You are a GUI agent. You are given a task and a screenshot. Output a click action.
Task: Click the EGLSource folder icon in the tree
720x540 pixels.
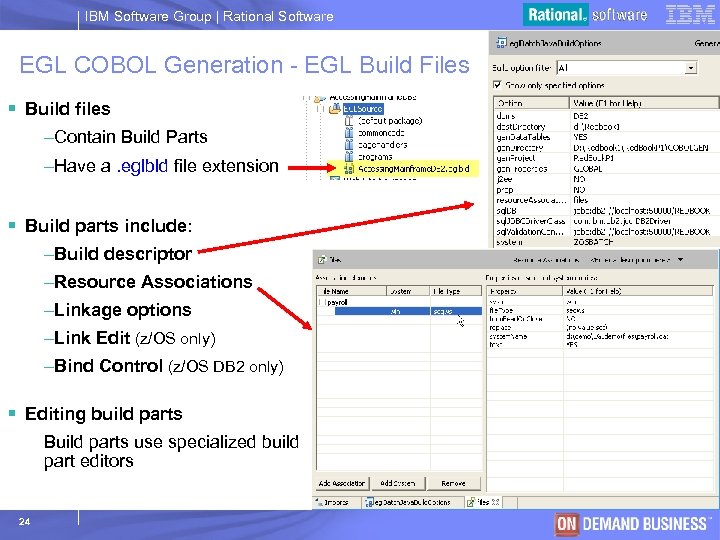coord(336,109)
